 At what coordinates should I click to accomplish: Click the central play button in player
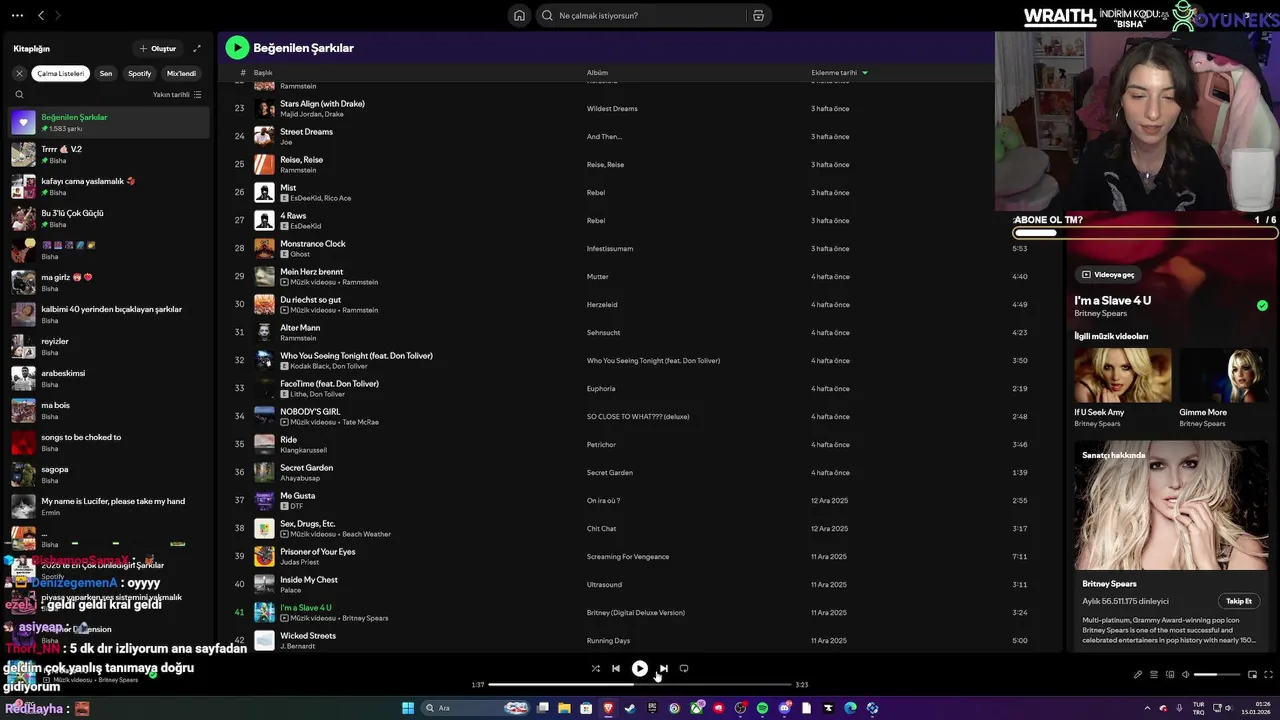click(639, 668)
